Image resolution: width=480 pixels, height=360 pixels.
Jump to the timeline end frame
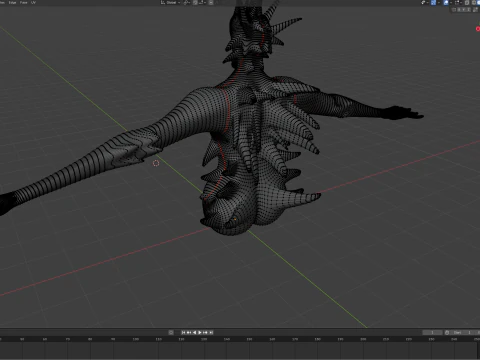(211, 332)
